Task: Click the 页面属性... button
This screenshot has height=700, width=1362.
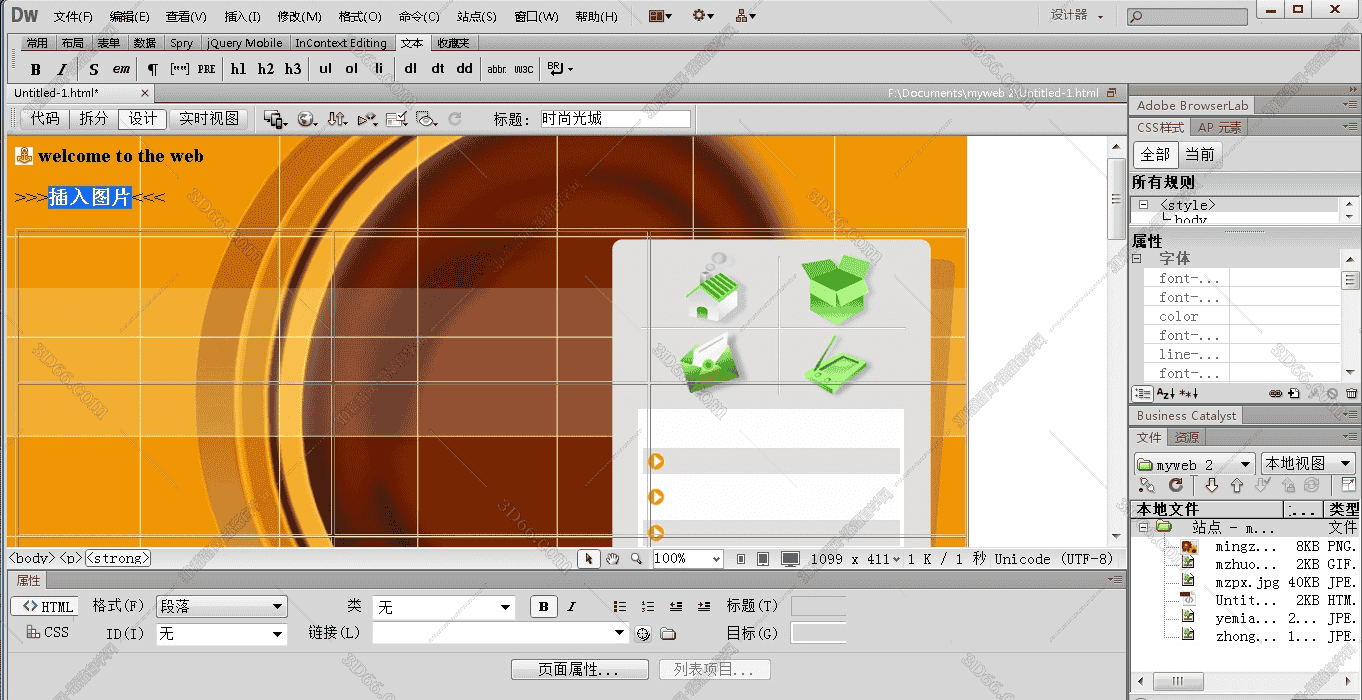Action: pos(579,670)
